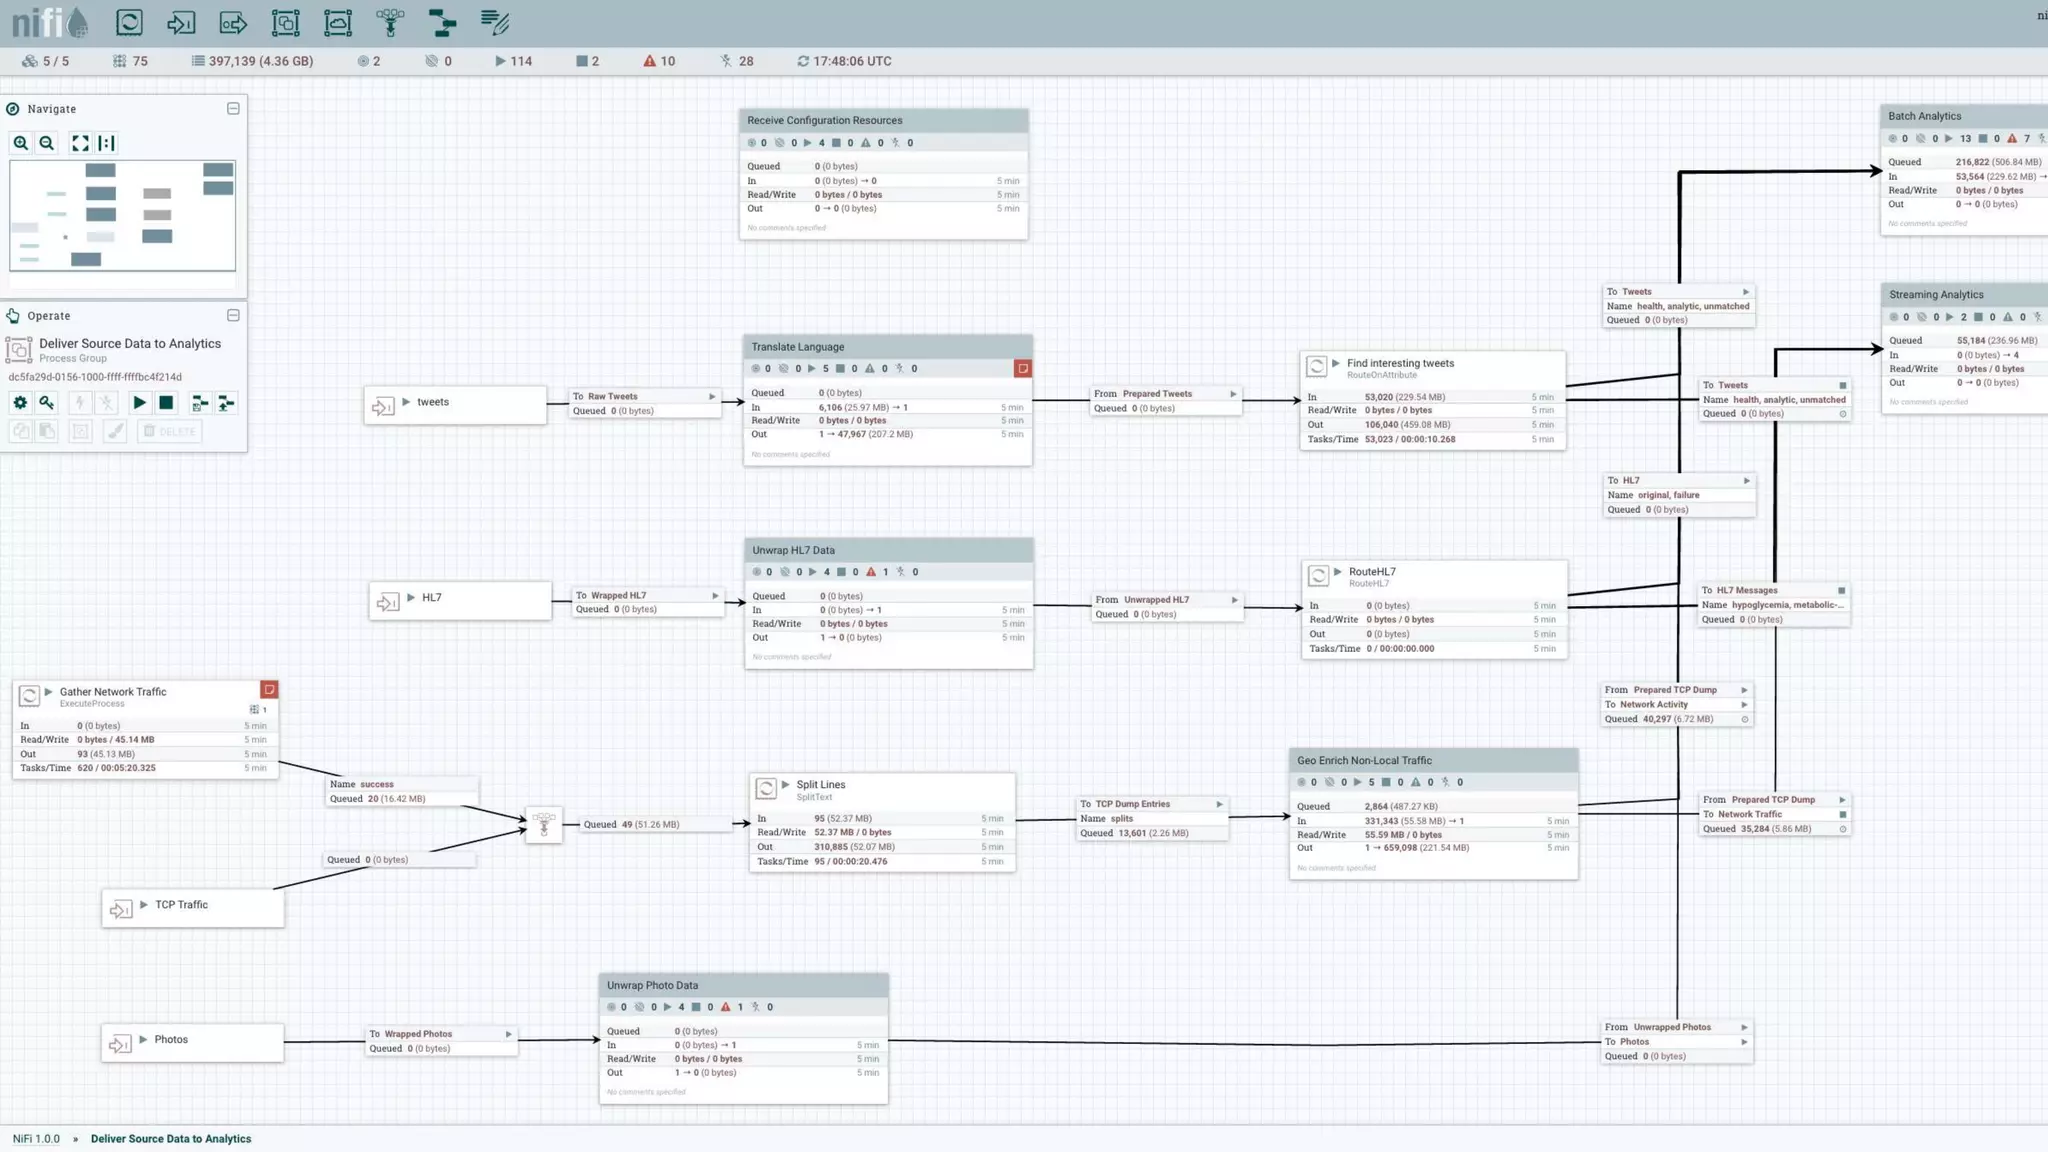Click the bulletin indicator on Gather Network Traffic
The height and width of the screenshot is (1152, 2048).
tap(269, 690)
